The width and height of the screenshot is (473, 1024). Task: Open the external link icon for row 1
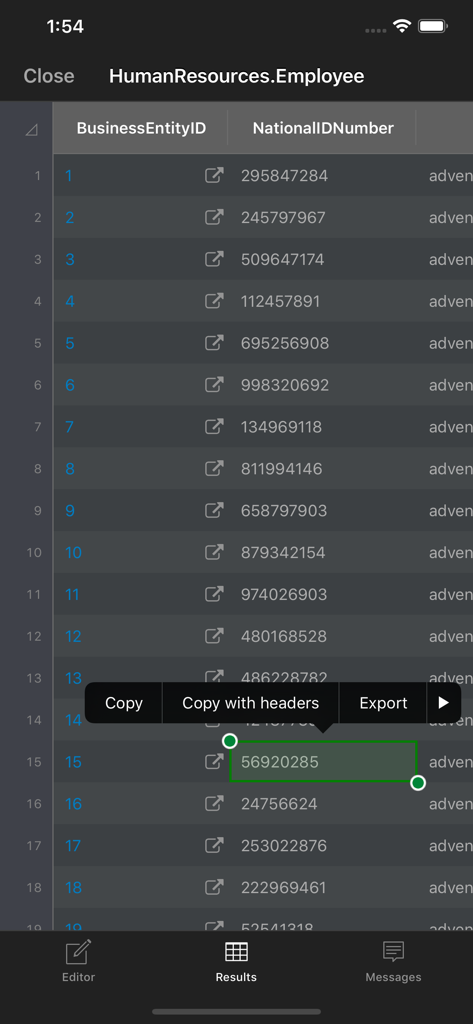click(x=214, y=175)
